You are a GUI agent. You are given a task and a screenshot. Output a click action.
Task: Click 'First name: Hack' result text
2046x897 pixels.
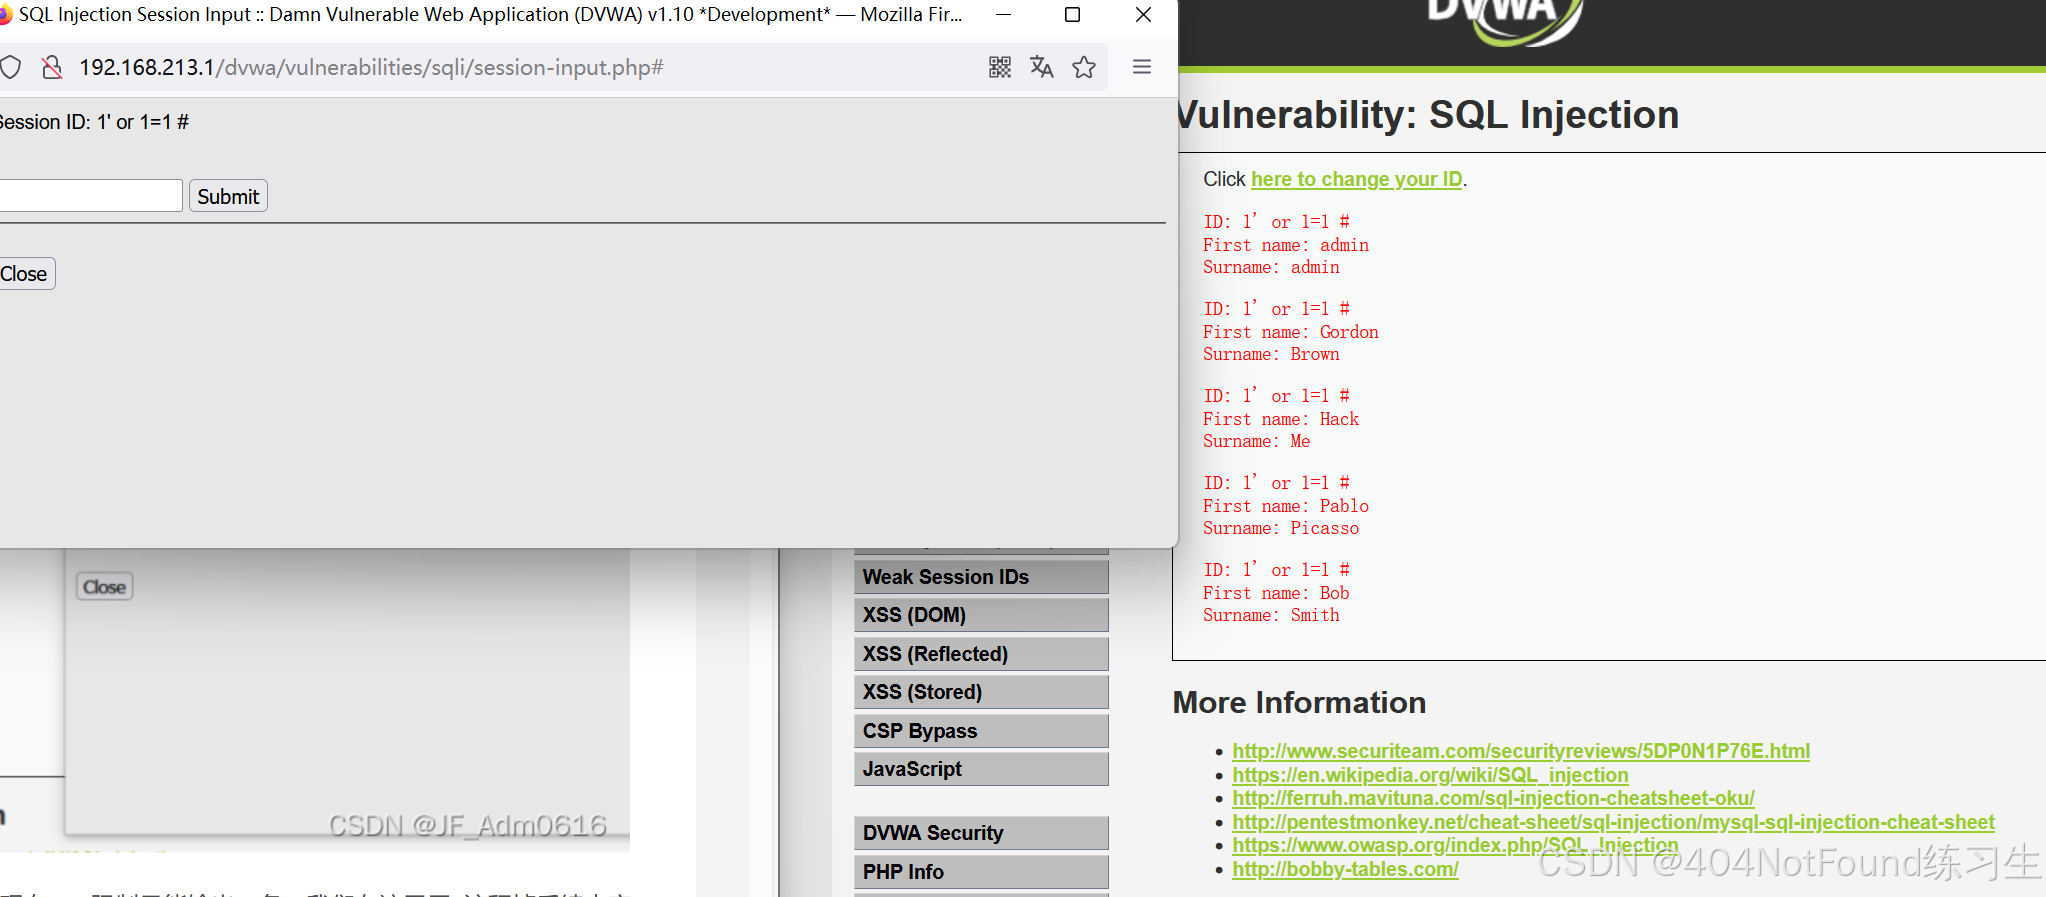point(1281,419)
